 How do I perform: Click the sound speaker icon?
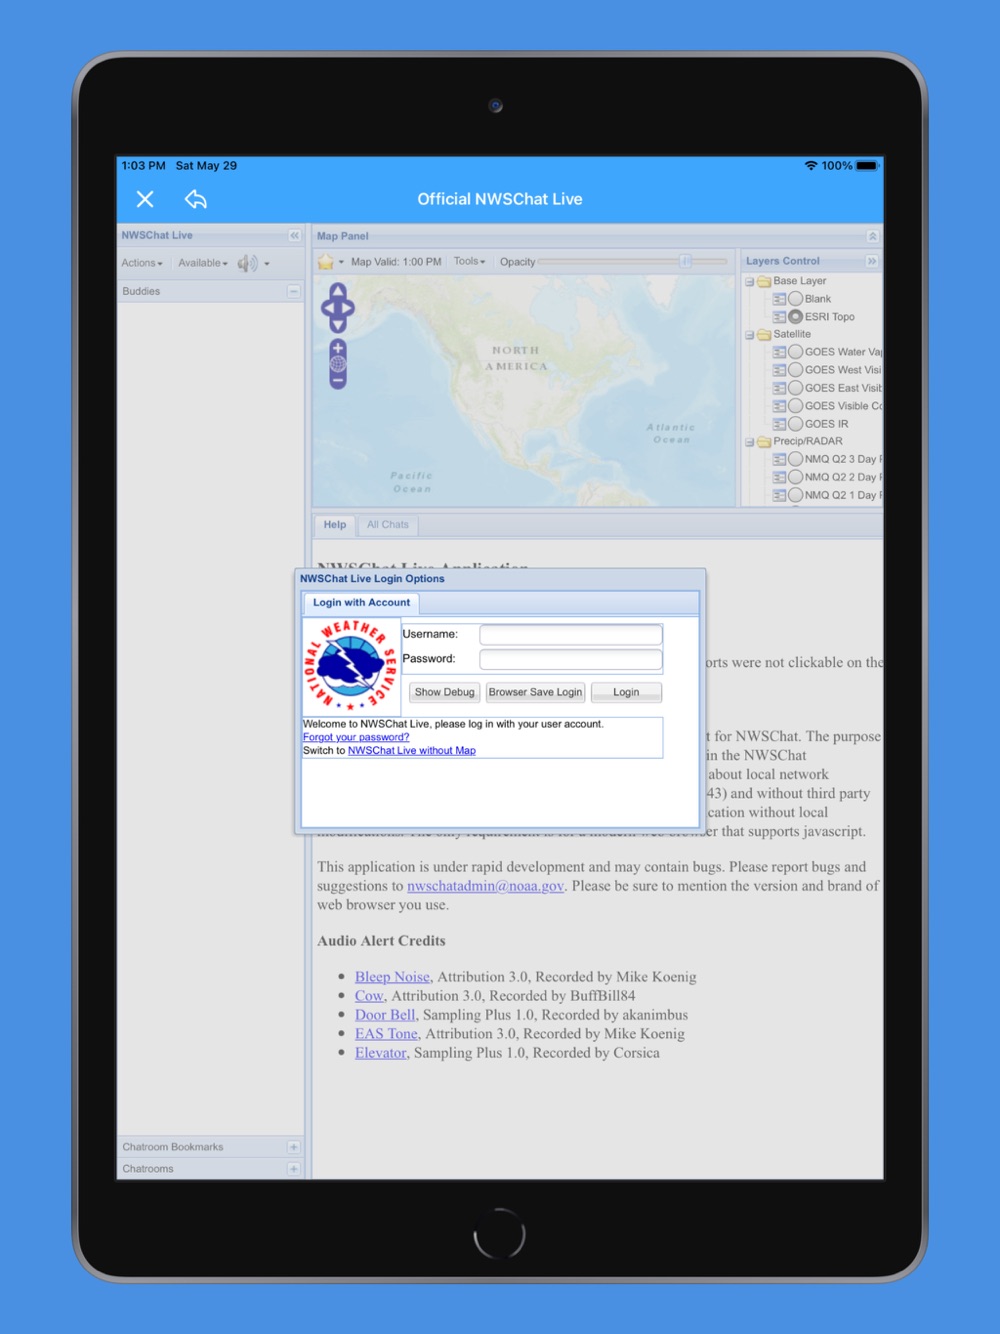247,263
